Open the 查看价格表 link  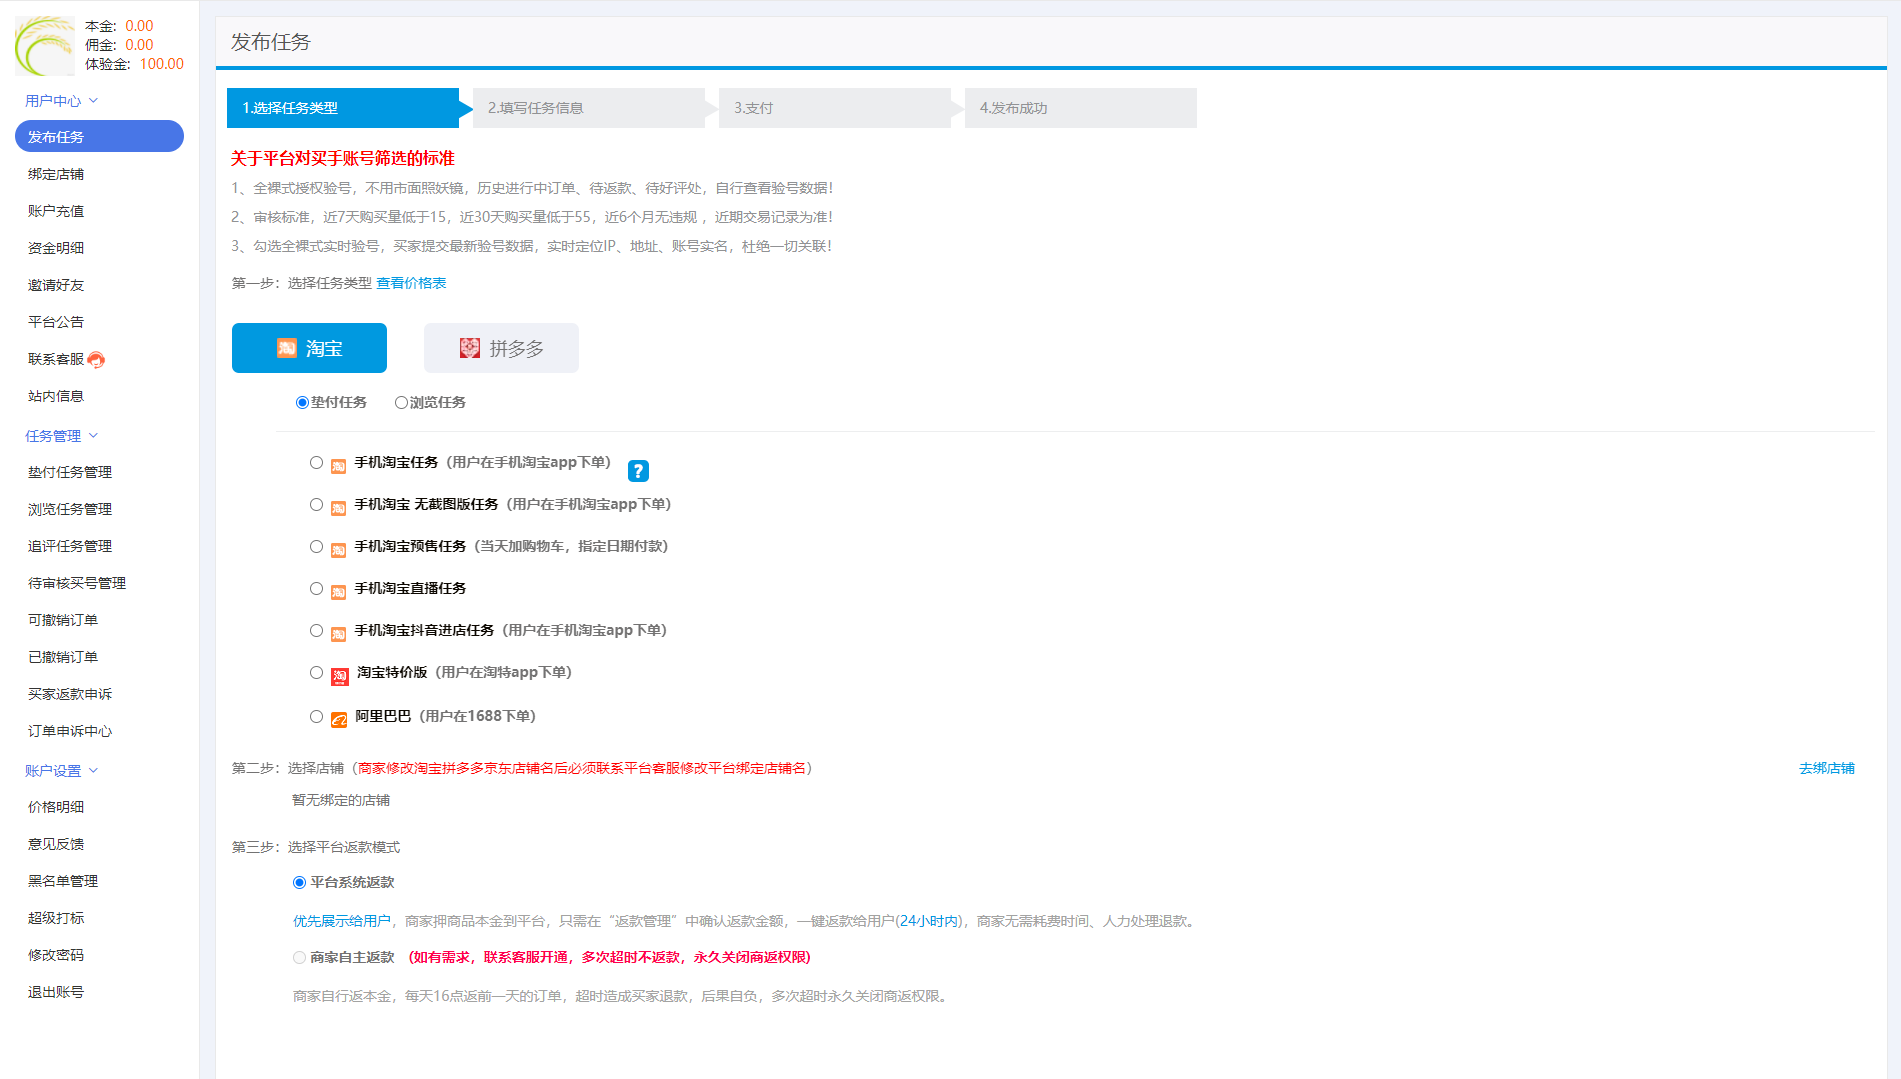click(x=411, y=283)
